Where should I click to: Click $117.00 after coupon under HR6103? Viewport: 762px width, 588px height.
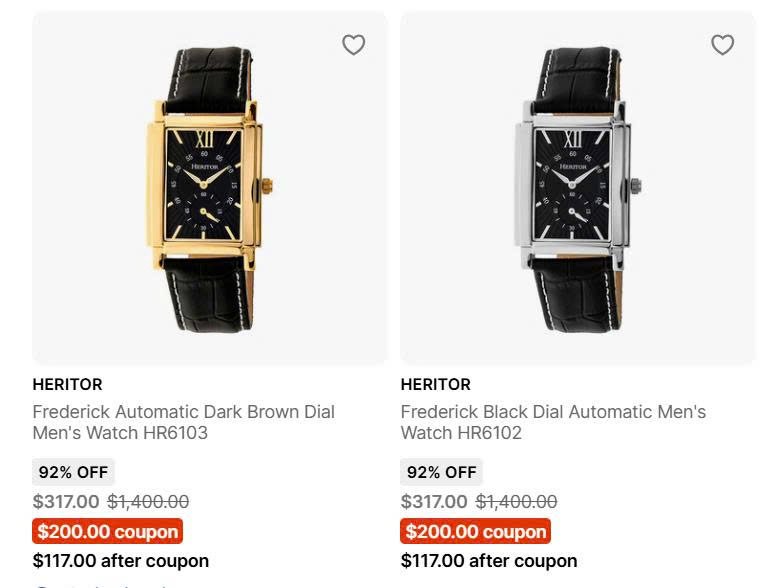pyautogui.click(x=121, y=560)
